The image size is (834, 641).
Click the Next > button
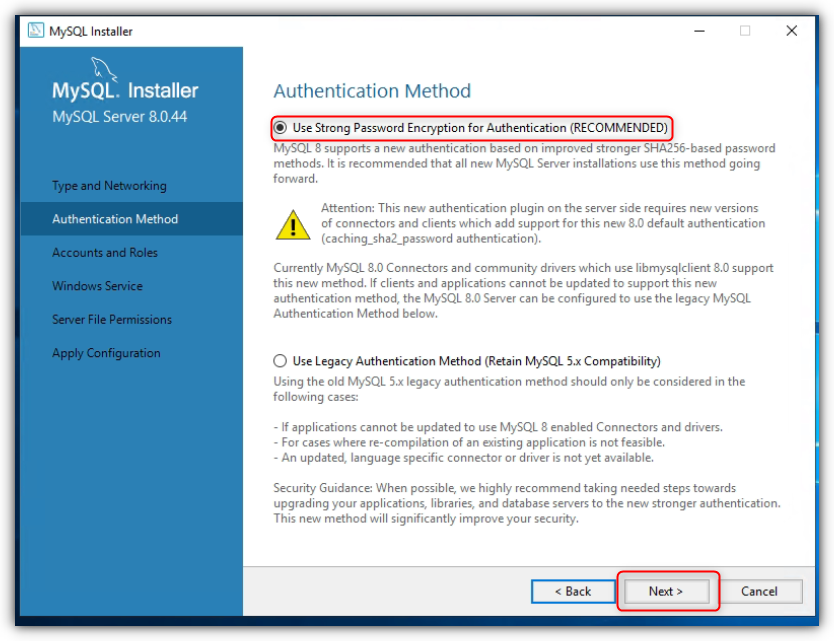click(666, 591)
